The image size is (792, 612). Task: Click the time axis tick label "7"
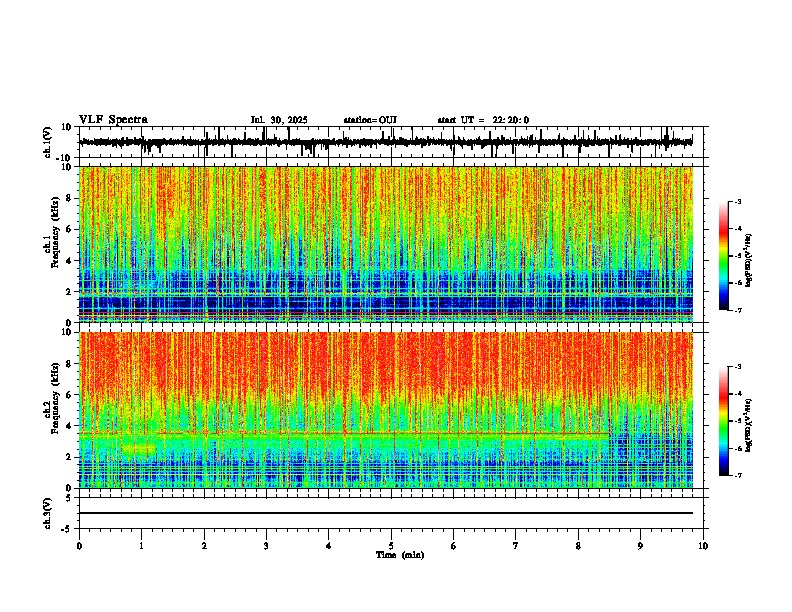coord(516,546)
